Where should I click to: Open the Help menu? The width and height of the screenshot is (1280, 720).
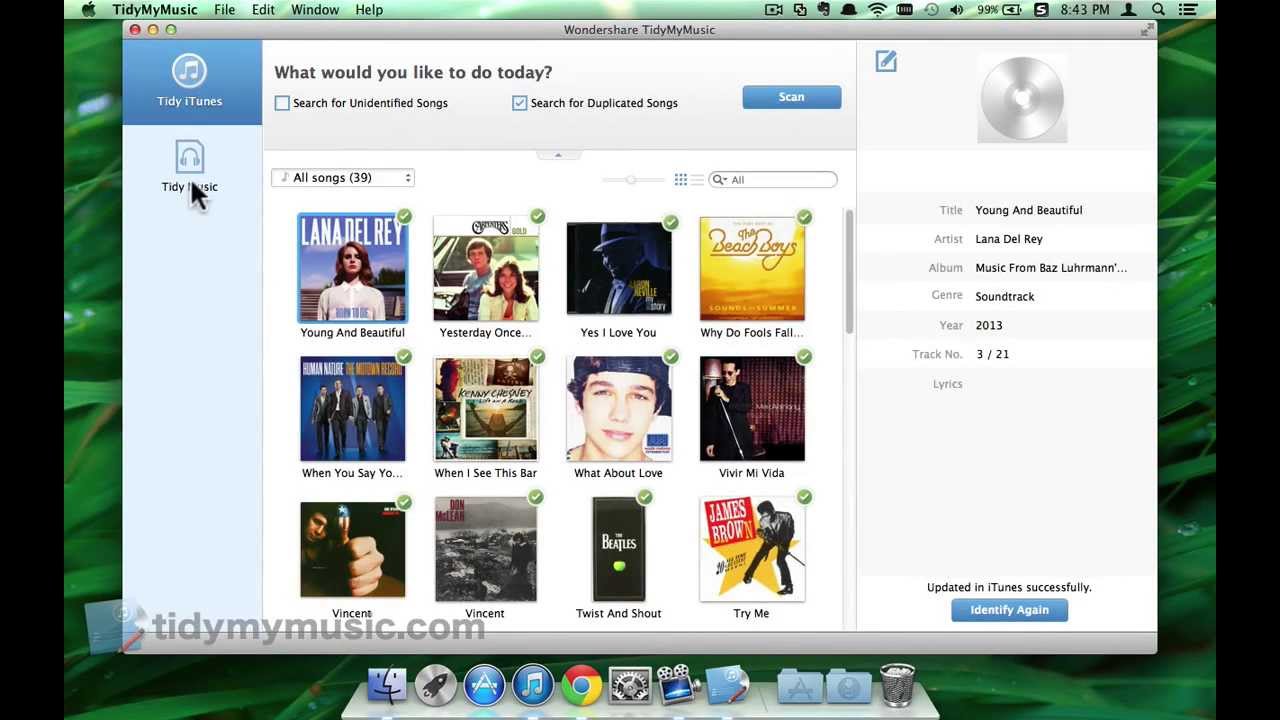point(369,10)
